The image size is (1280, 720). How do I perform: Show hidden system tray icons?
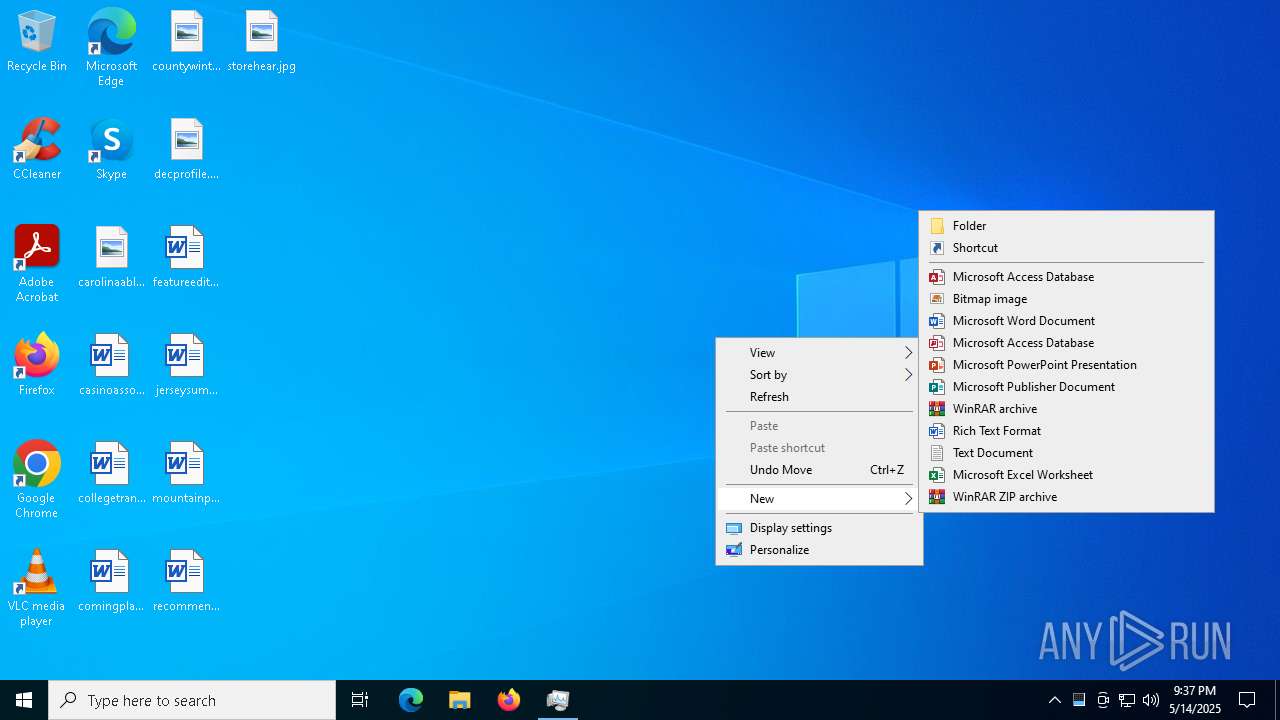[x=1055, y=700]
